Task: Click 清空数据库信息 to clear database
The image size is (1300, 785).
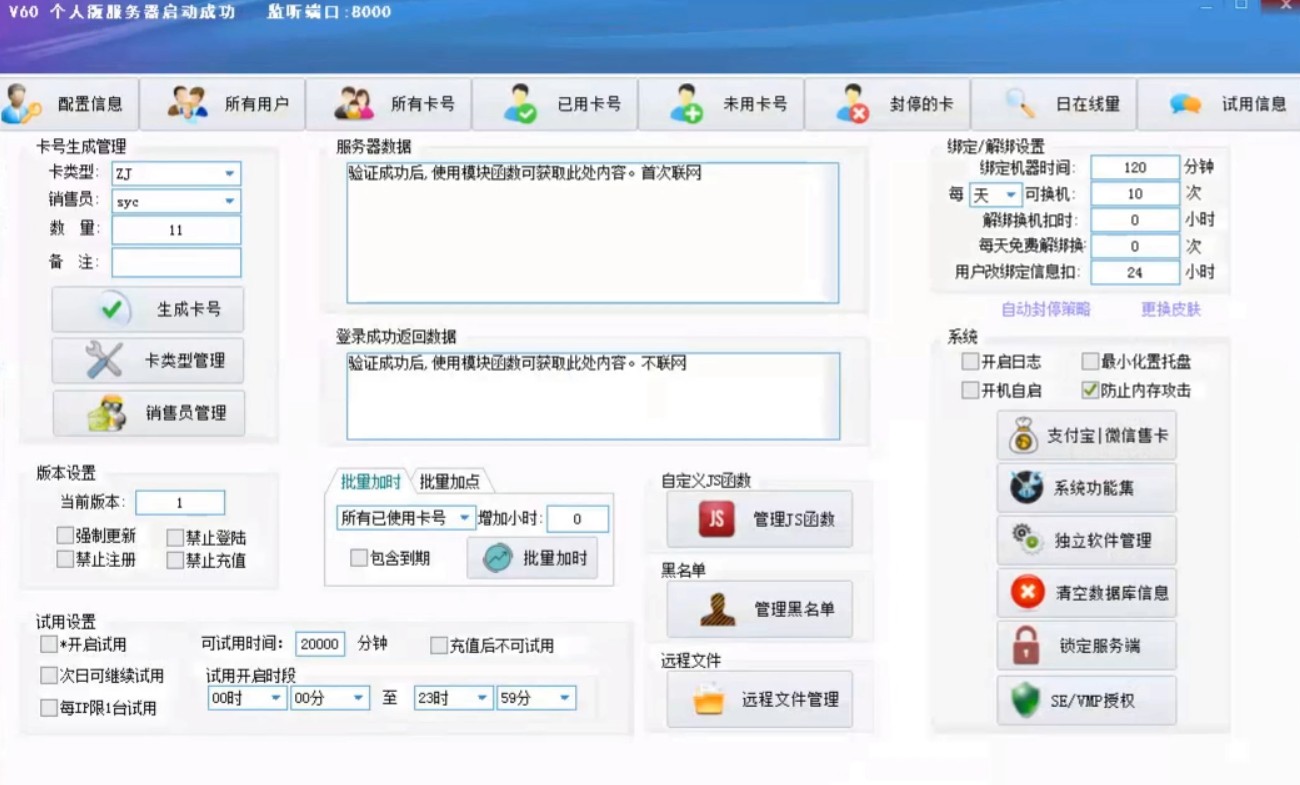Action: [x=1087, y=592]
